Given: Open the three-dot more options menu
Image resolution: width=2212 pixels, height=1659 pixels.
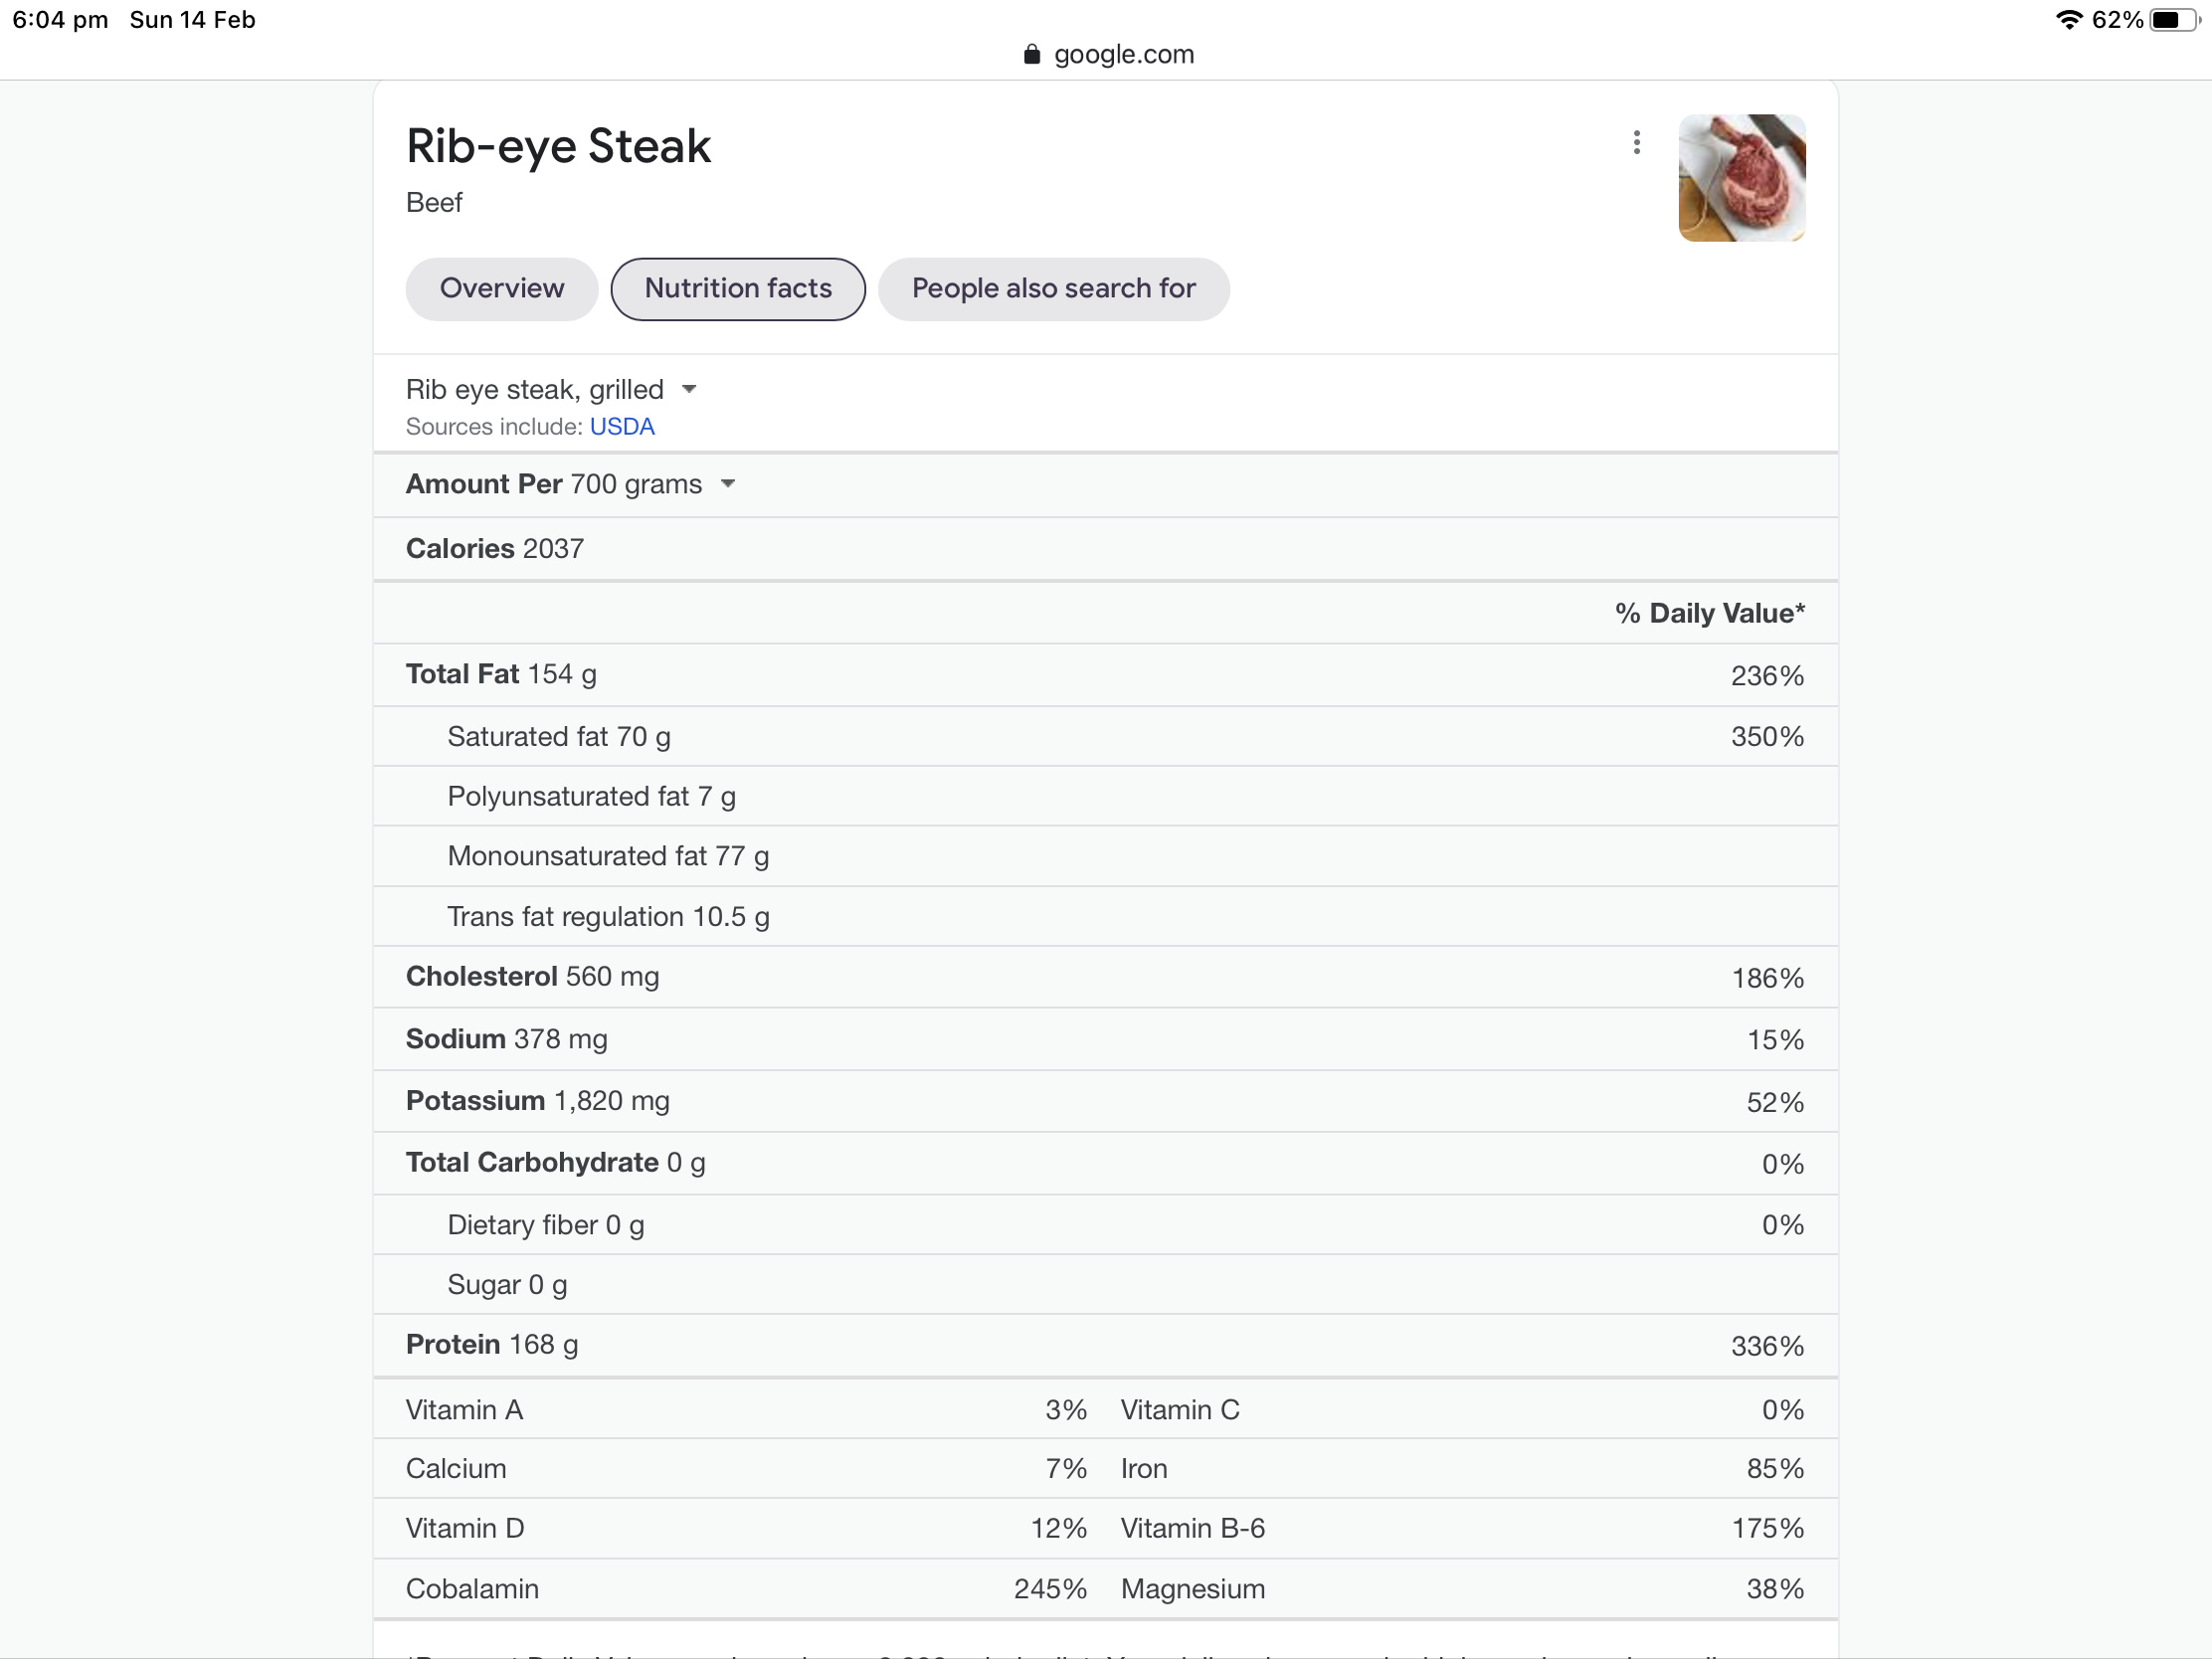Looking at the screenshot, I should pyautogui.click(x=1636, y=143).
